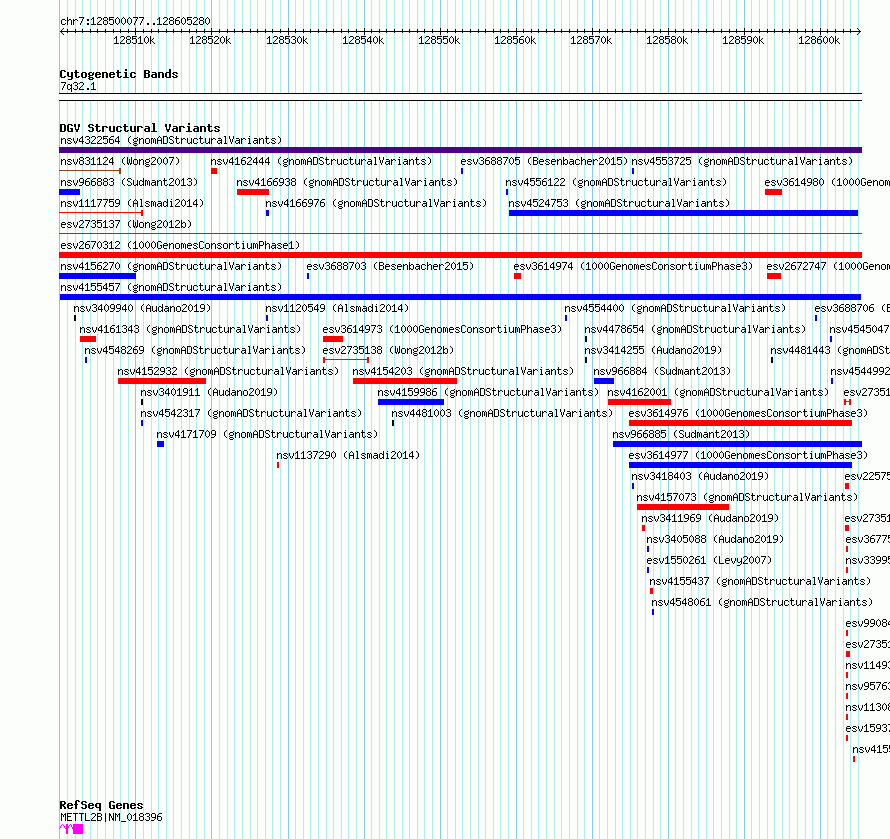Viewport: 890px width, 839px height.
Task: Click the red nsv4154203 variant bar
Action: 405,381
